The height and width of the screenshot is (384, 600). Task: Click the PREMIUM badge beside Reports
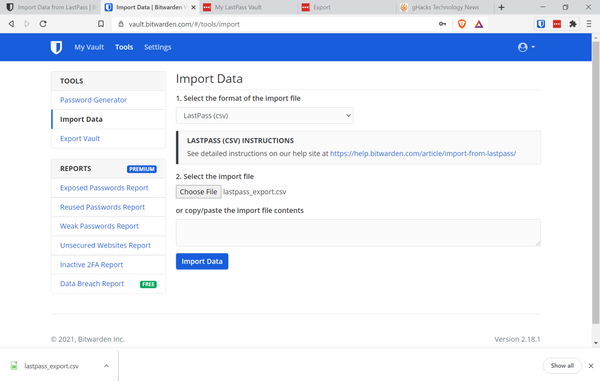tap(142, 169)
